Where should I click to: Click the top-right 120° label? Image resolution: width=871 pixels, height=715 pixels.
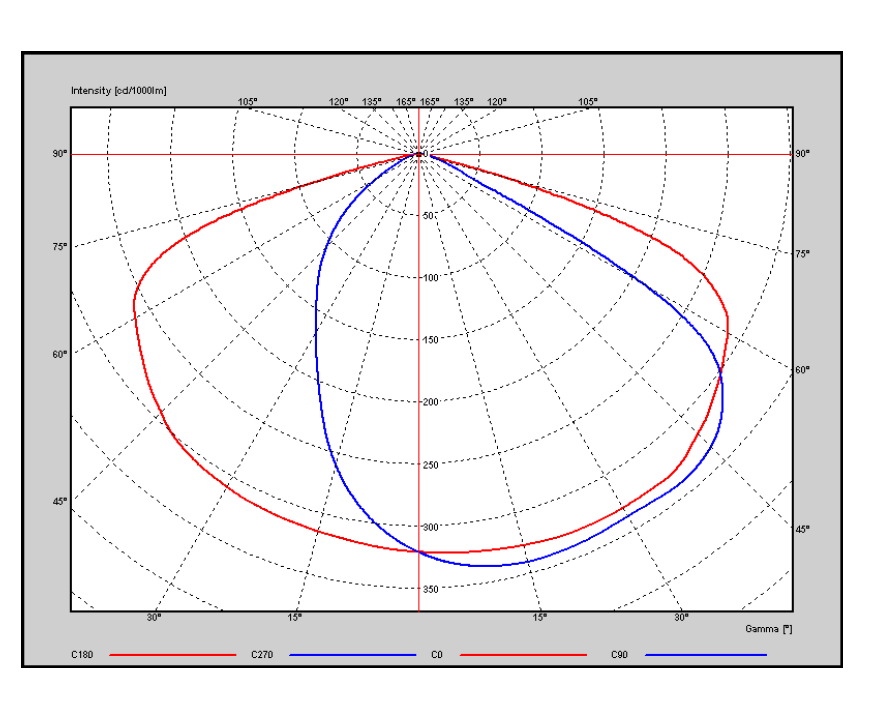pos(497,102)
